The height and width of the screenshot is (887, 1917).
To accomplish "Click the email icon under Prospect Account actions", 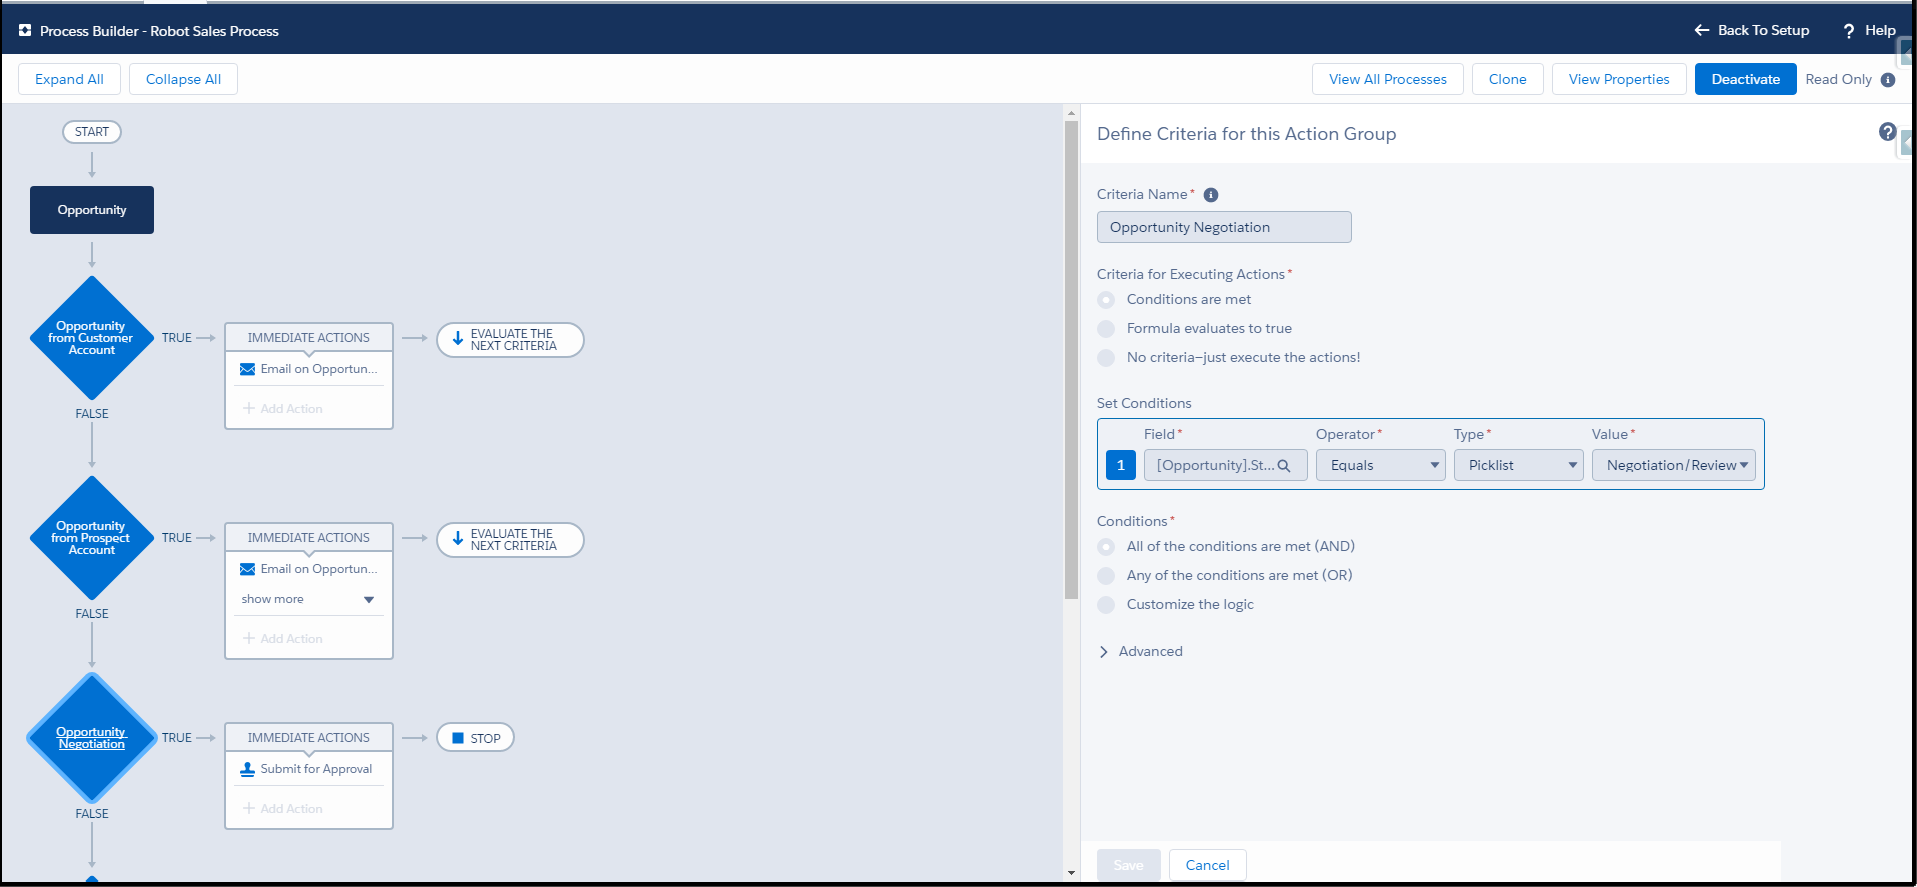I will pyautogui.click(x=247, y=569).
